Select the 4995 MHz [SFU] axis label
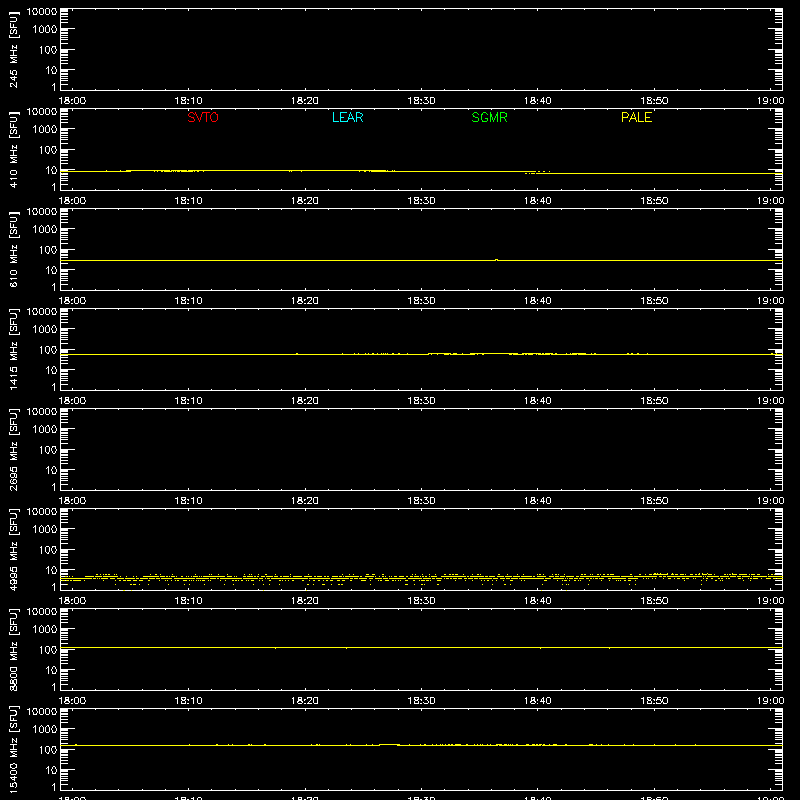 (13, 549)
